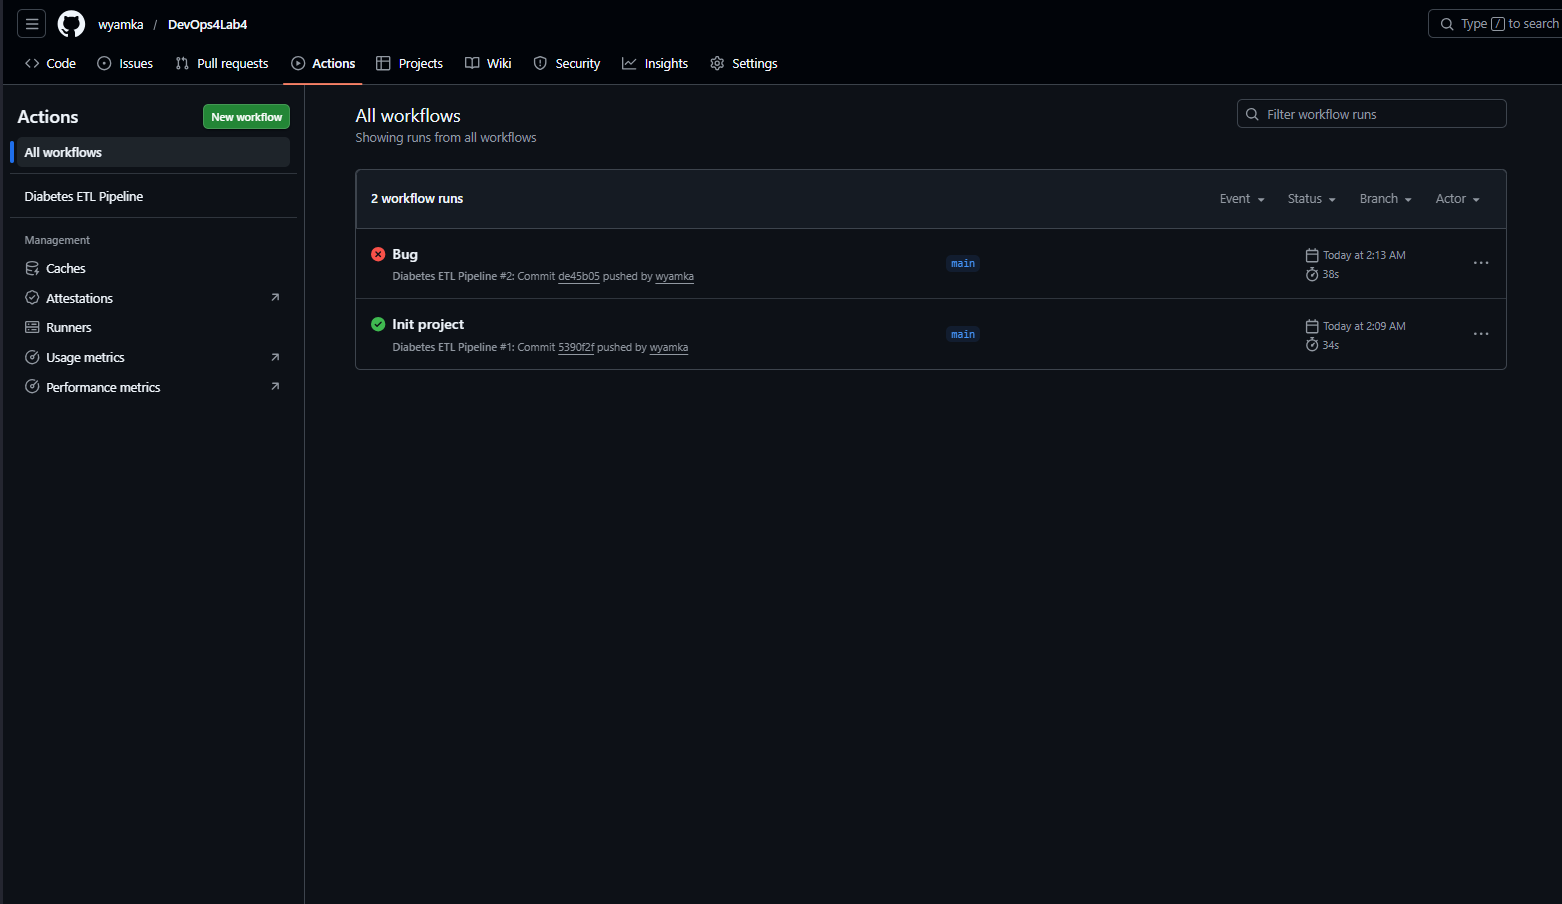
Task: Click the Runners server icon
Action: point(32,327)
